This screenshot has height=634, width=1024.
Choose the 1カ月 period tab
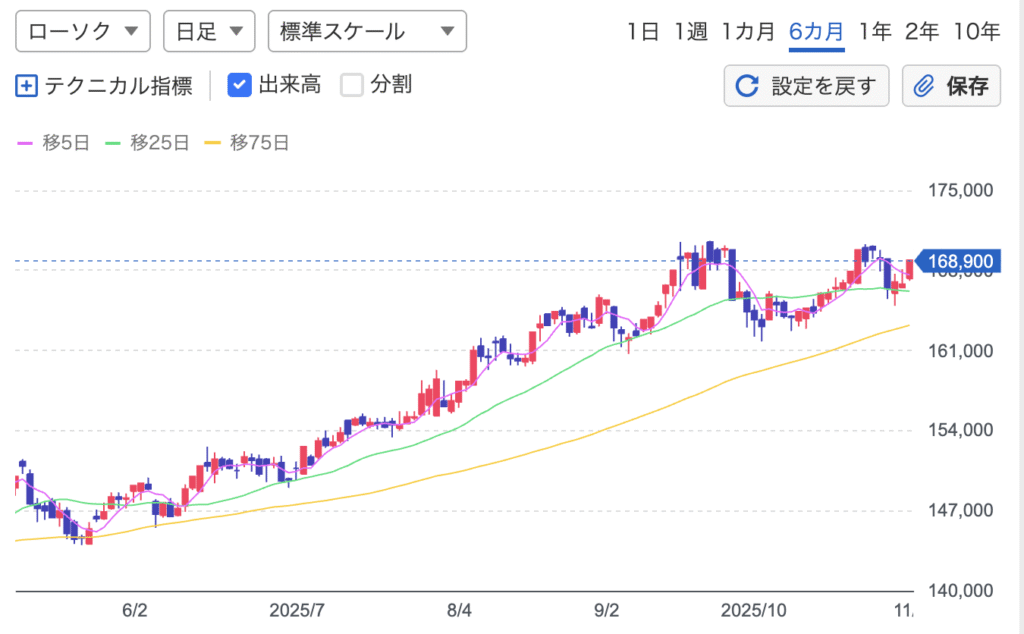pyautogui.click(x=748, y=31)
